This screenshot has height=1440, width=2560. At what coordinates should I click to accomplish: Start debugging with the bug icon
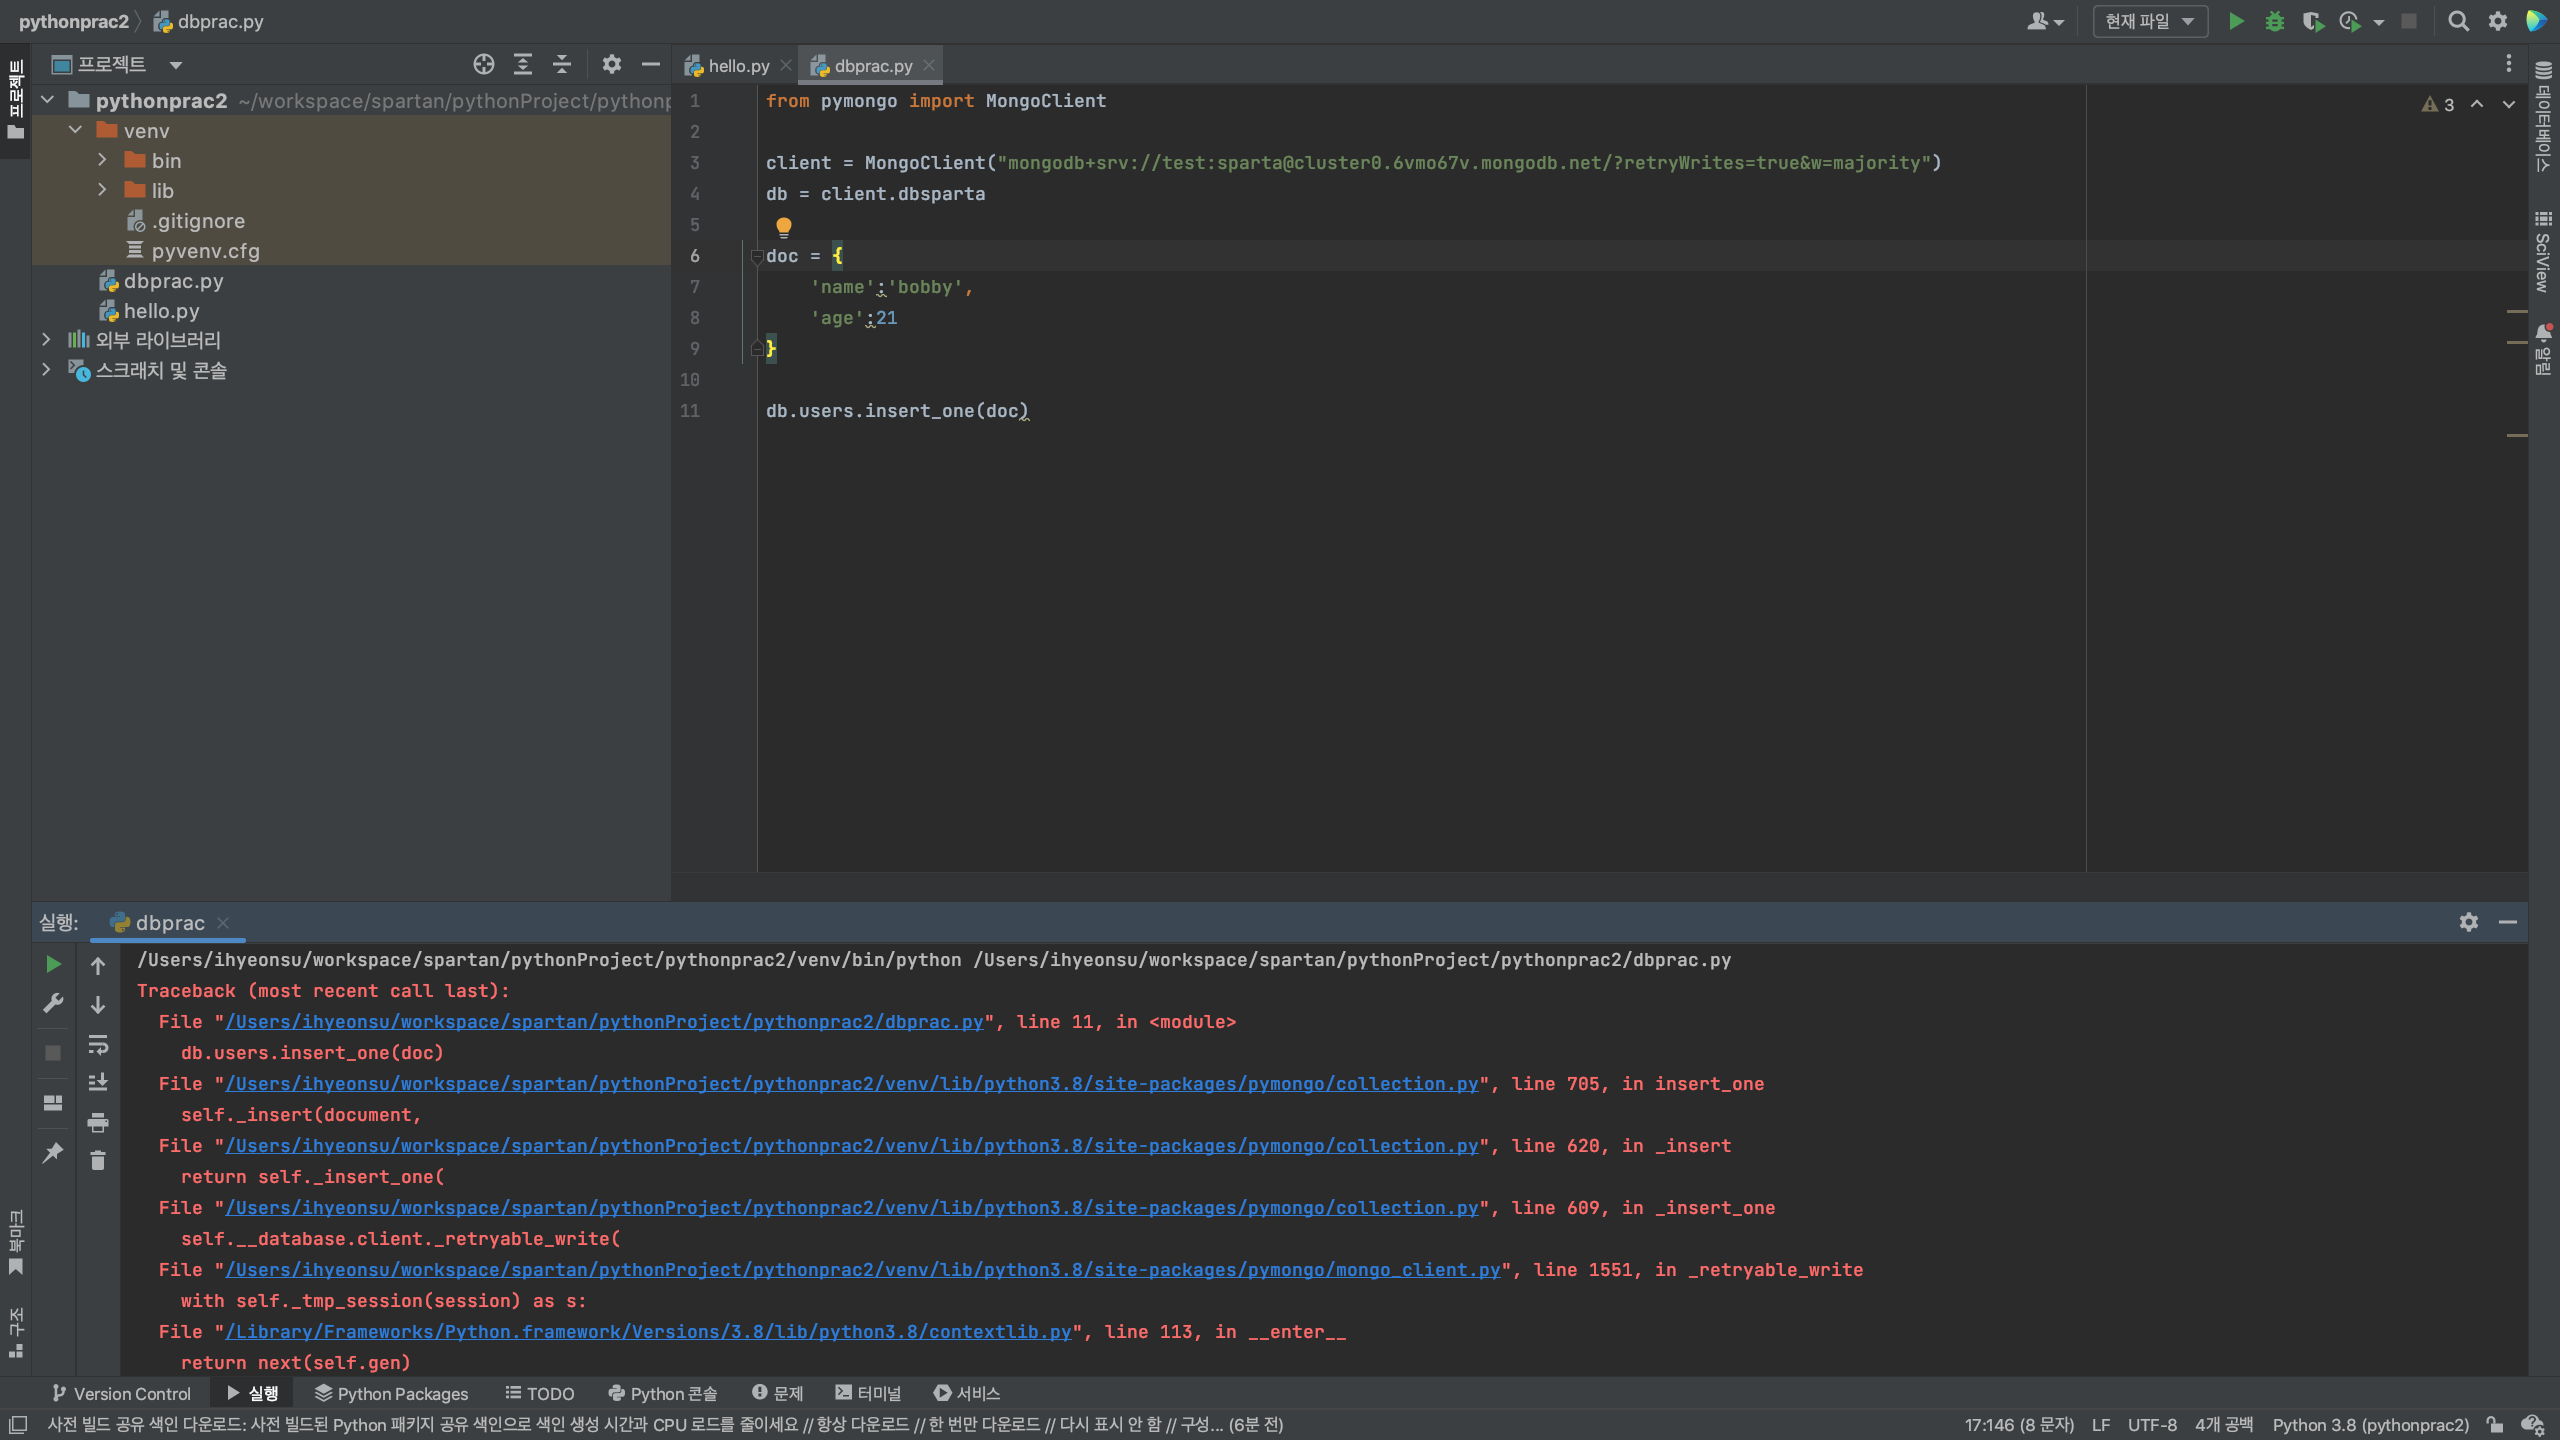(2274, 21)
